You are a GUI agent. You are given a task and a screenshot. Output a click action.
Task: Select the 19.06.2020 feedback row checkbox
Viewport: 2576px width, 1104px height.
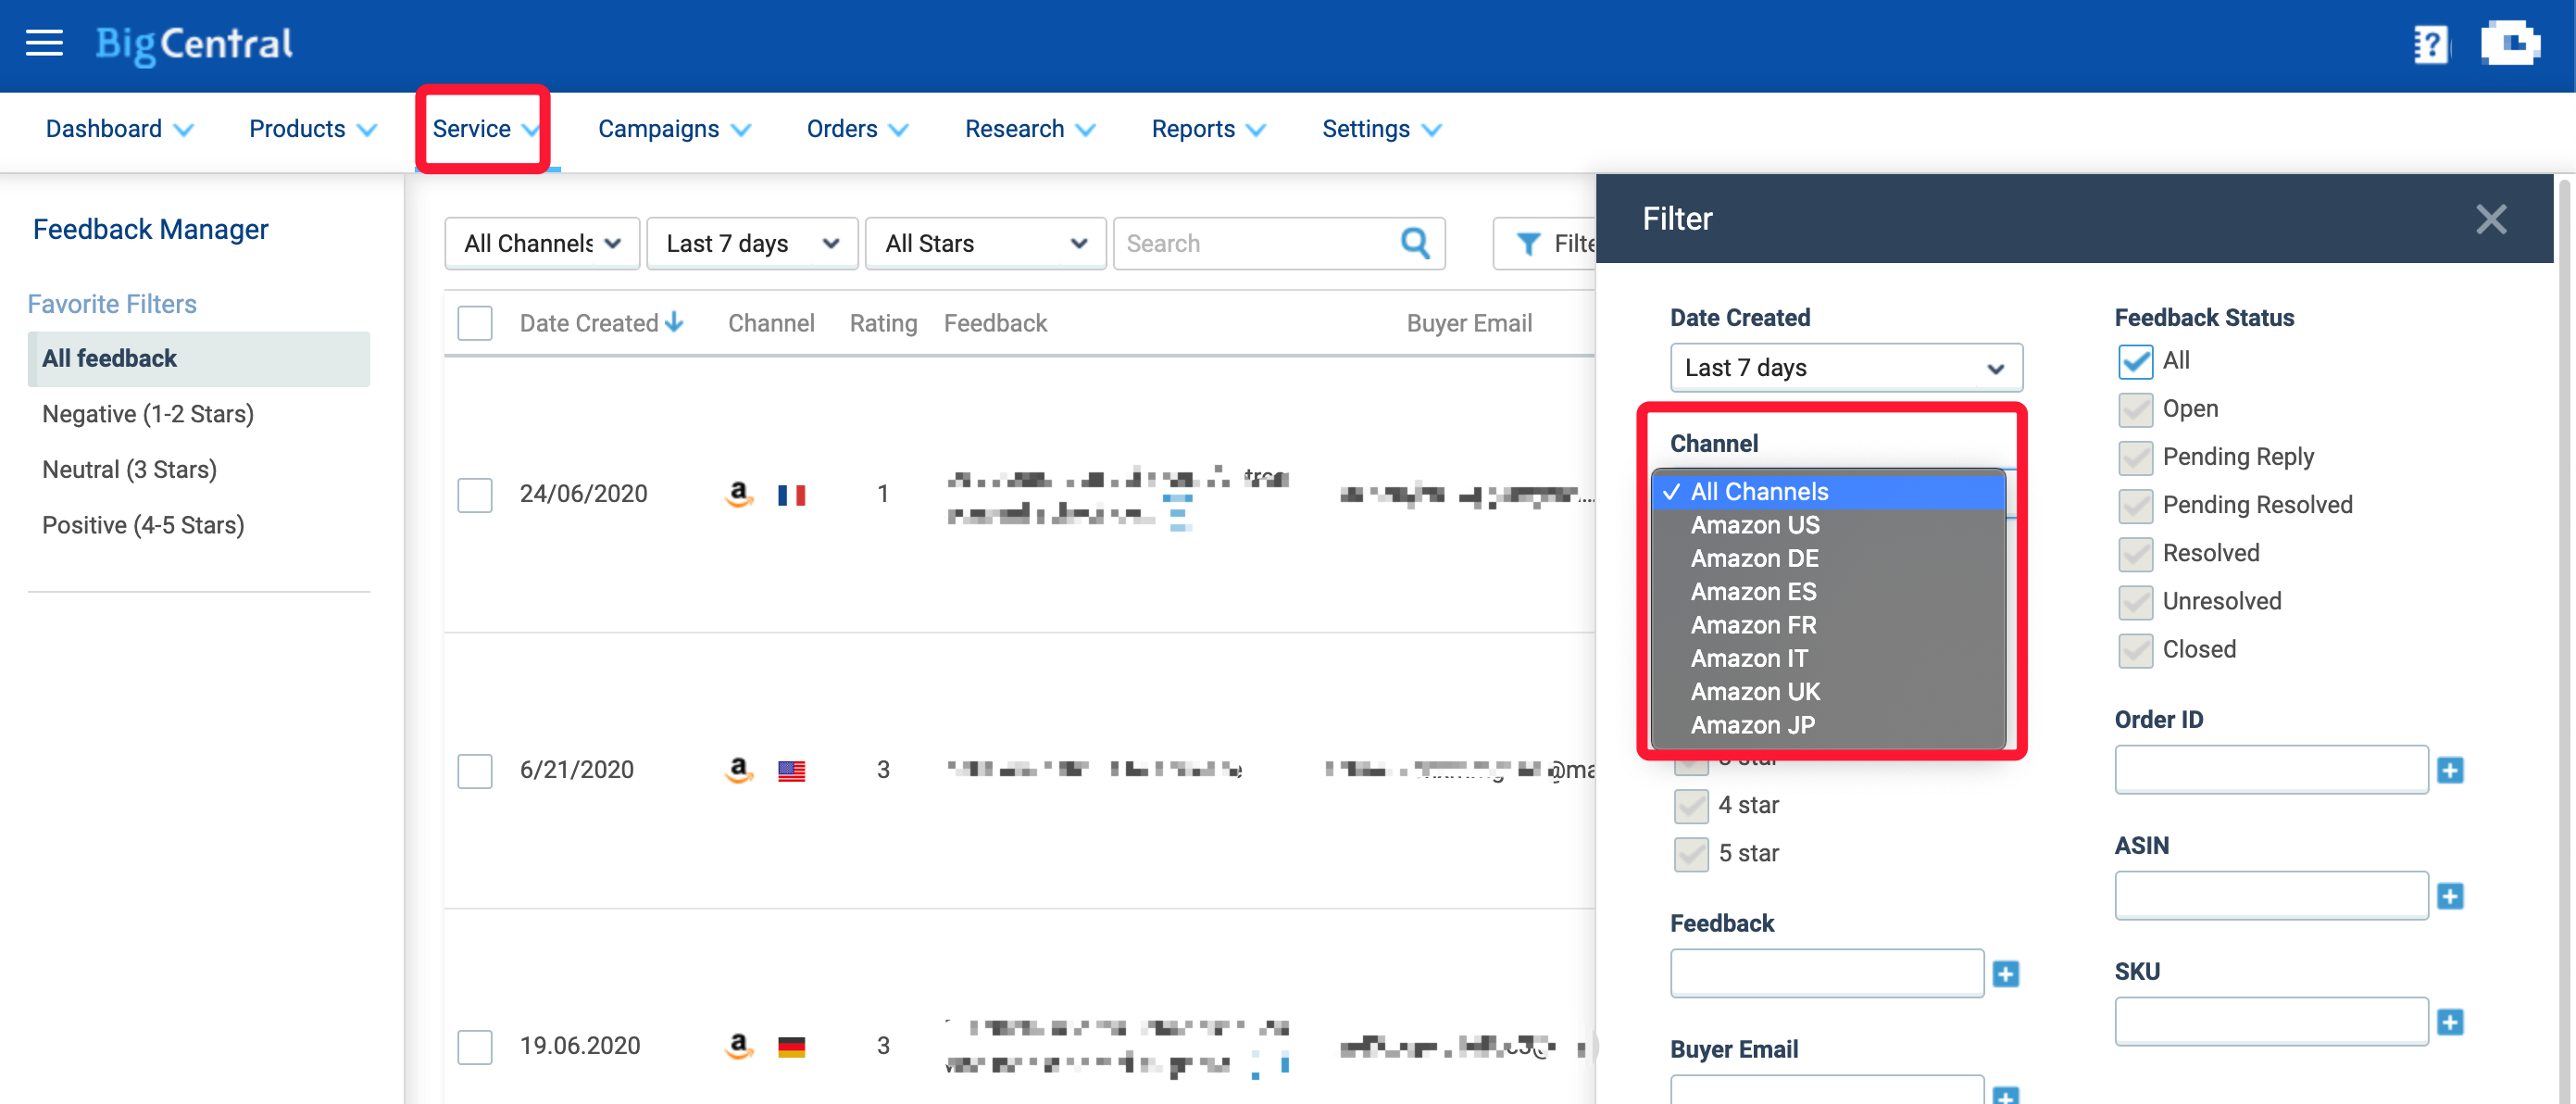pos(475,1047)
